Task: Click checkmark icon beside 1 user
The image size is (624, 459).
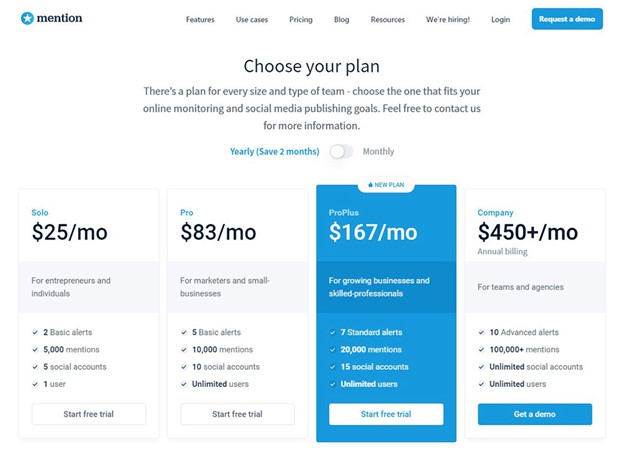Action: coord(35,384)
